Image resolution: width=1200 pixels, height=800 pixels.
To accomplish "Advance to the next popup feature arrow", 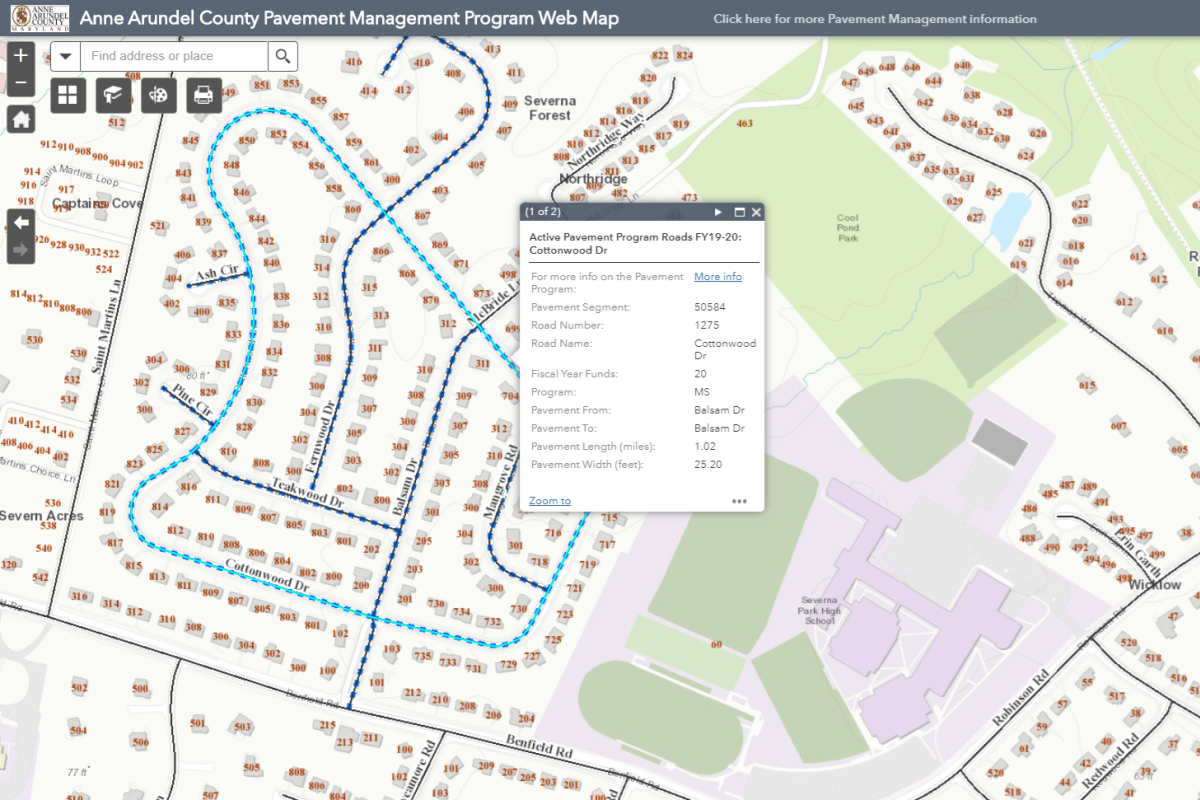I will point(718,212).
